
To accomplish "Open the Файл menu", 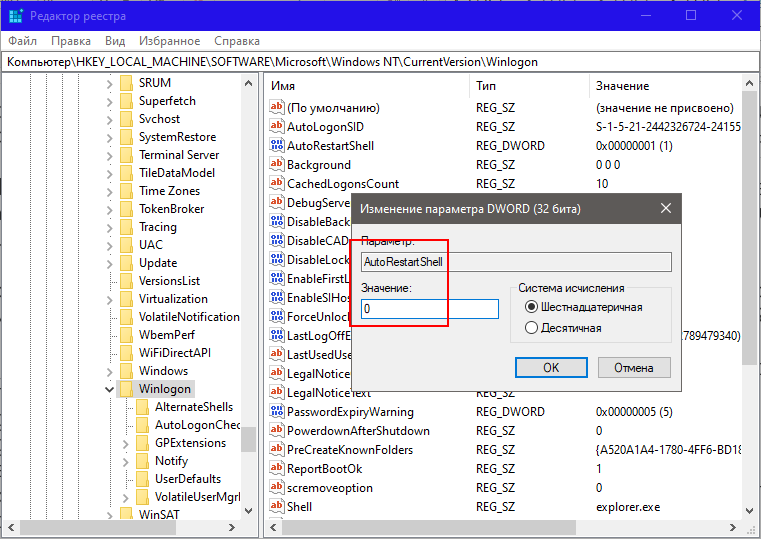I will click(22, 41).
